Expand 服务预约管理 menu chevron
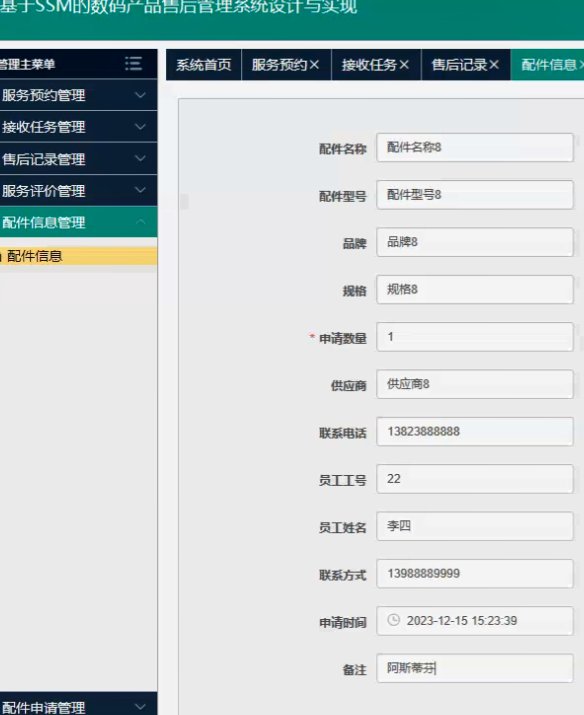The image size is (584, 715). coord(140,95)
